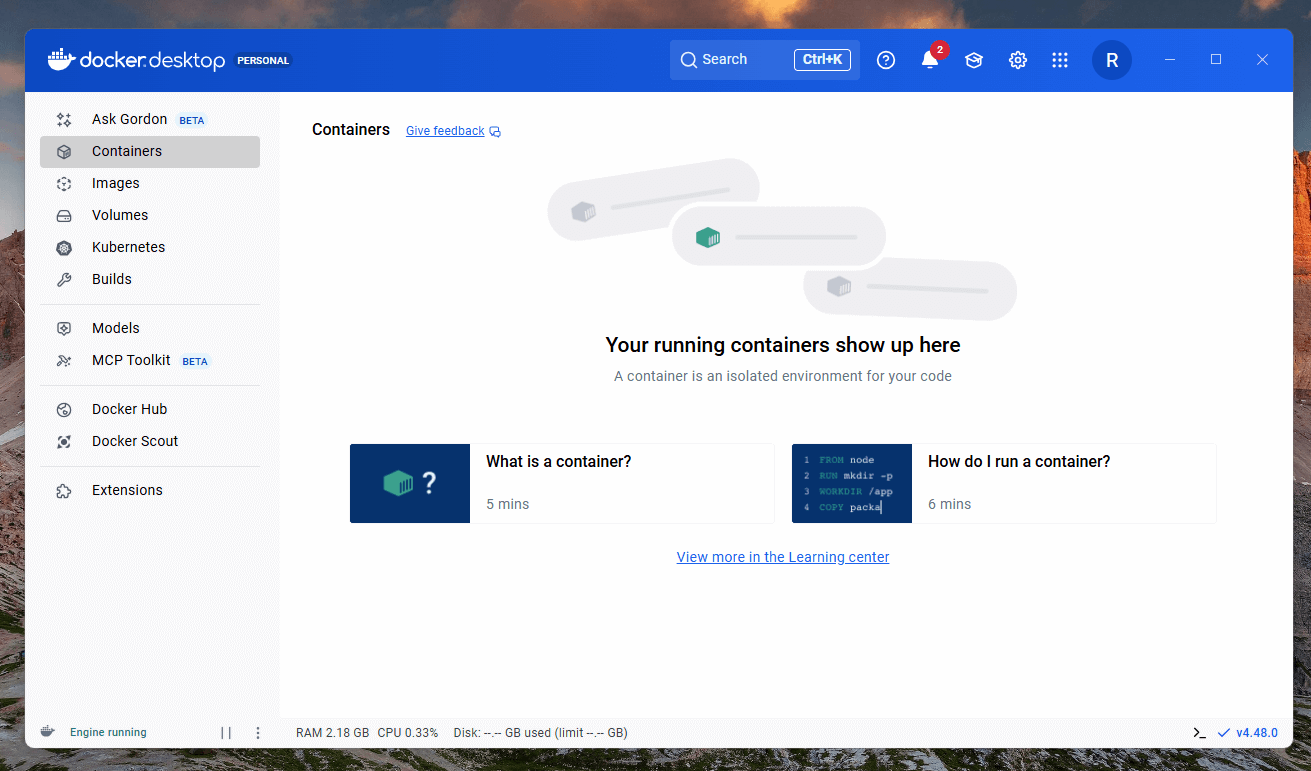Open engine options three-dot menu

click(258, 733)
